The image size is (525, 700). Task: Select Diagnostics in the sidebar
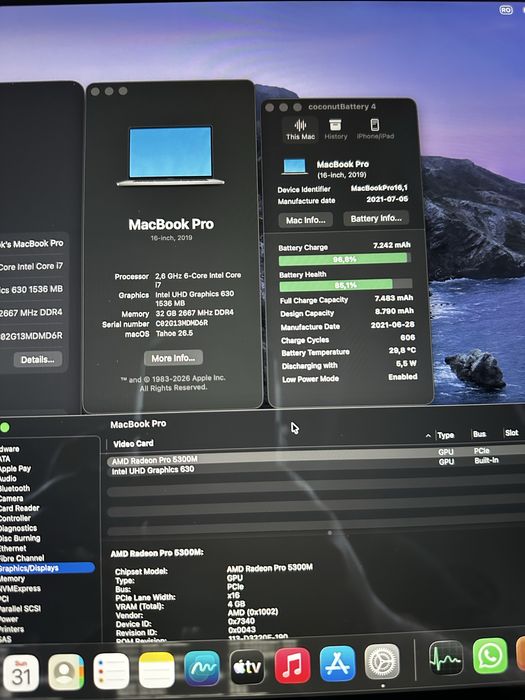(18, 528)
